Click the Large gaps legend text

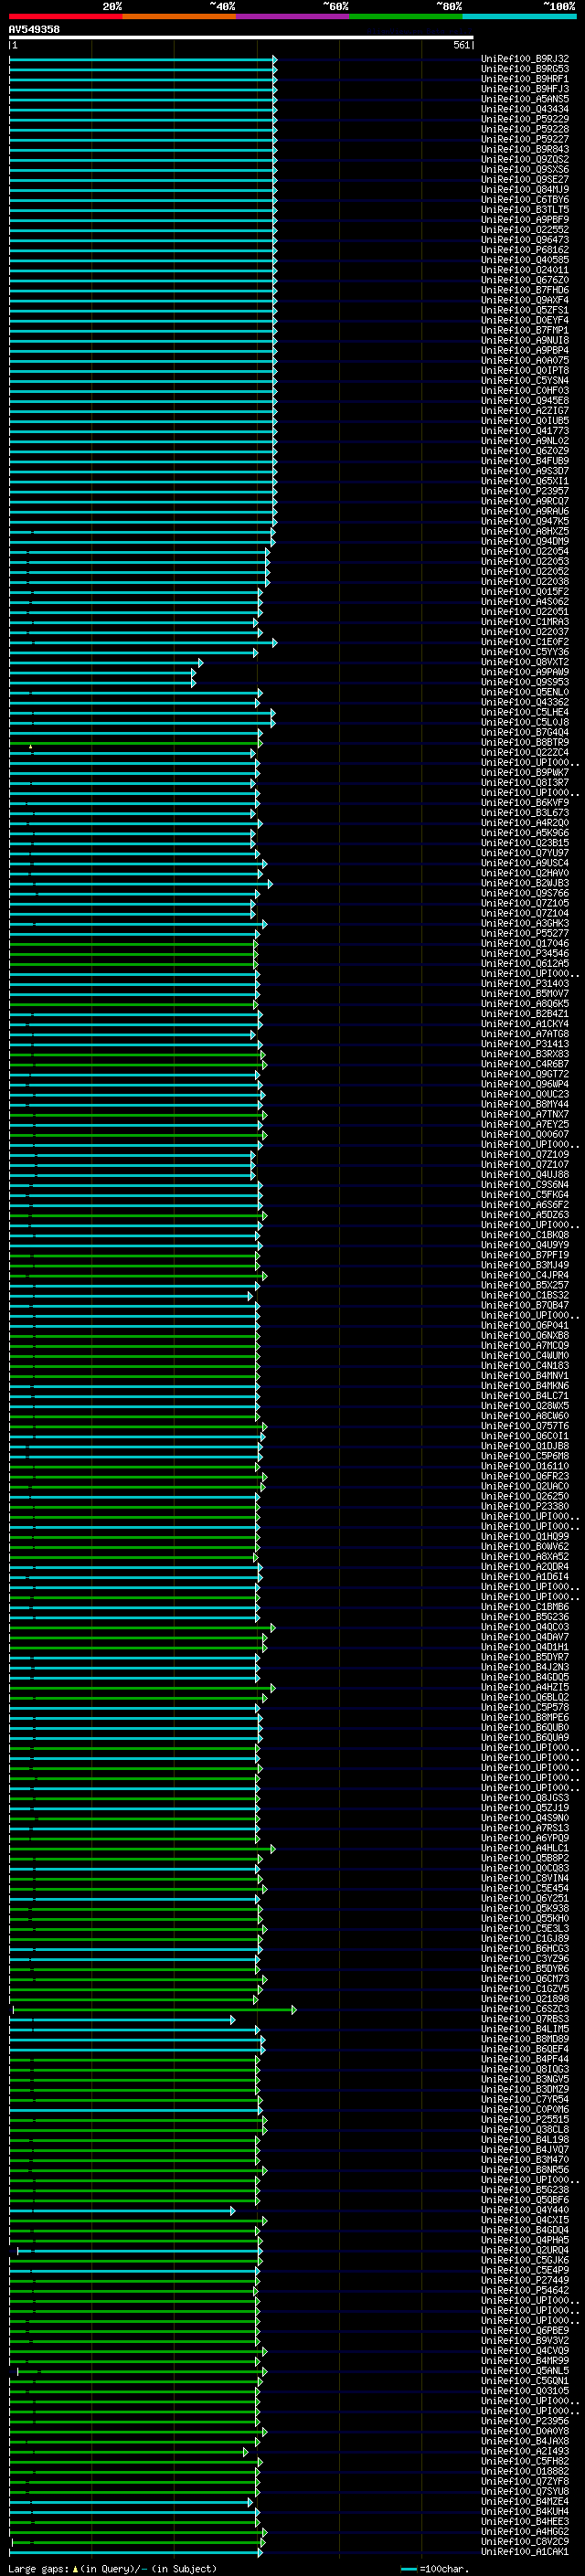coord(38,2569)
